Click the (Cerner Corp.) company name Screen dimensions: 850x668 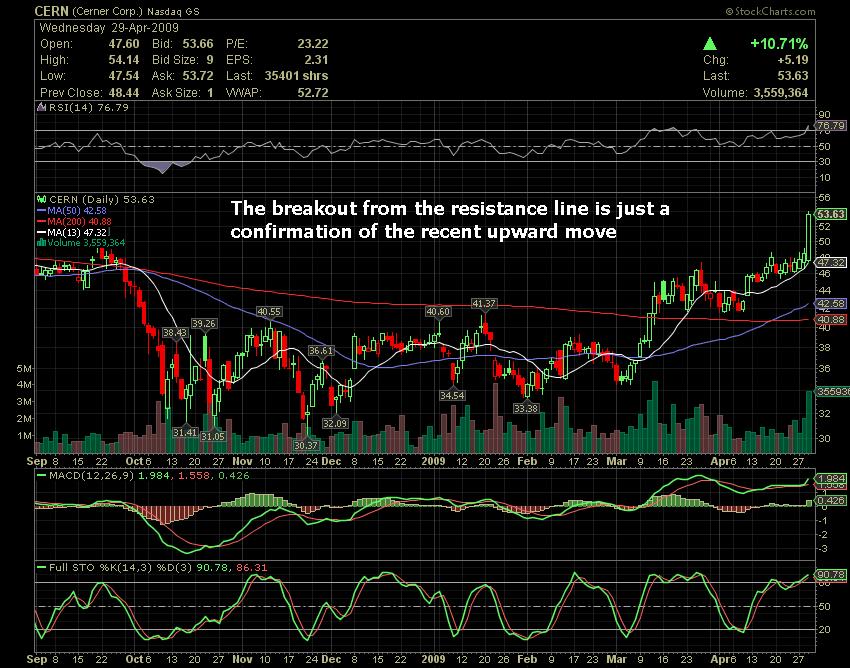pos(107,11)
